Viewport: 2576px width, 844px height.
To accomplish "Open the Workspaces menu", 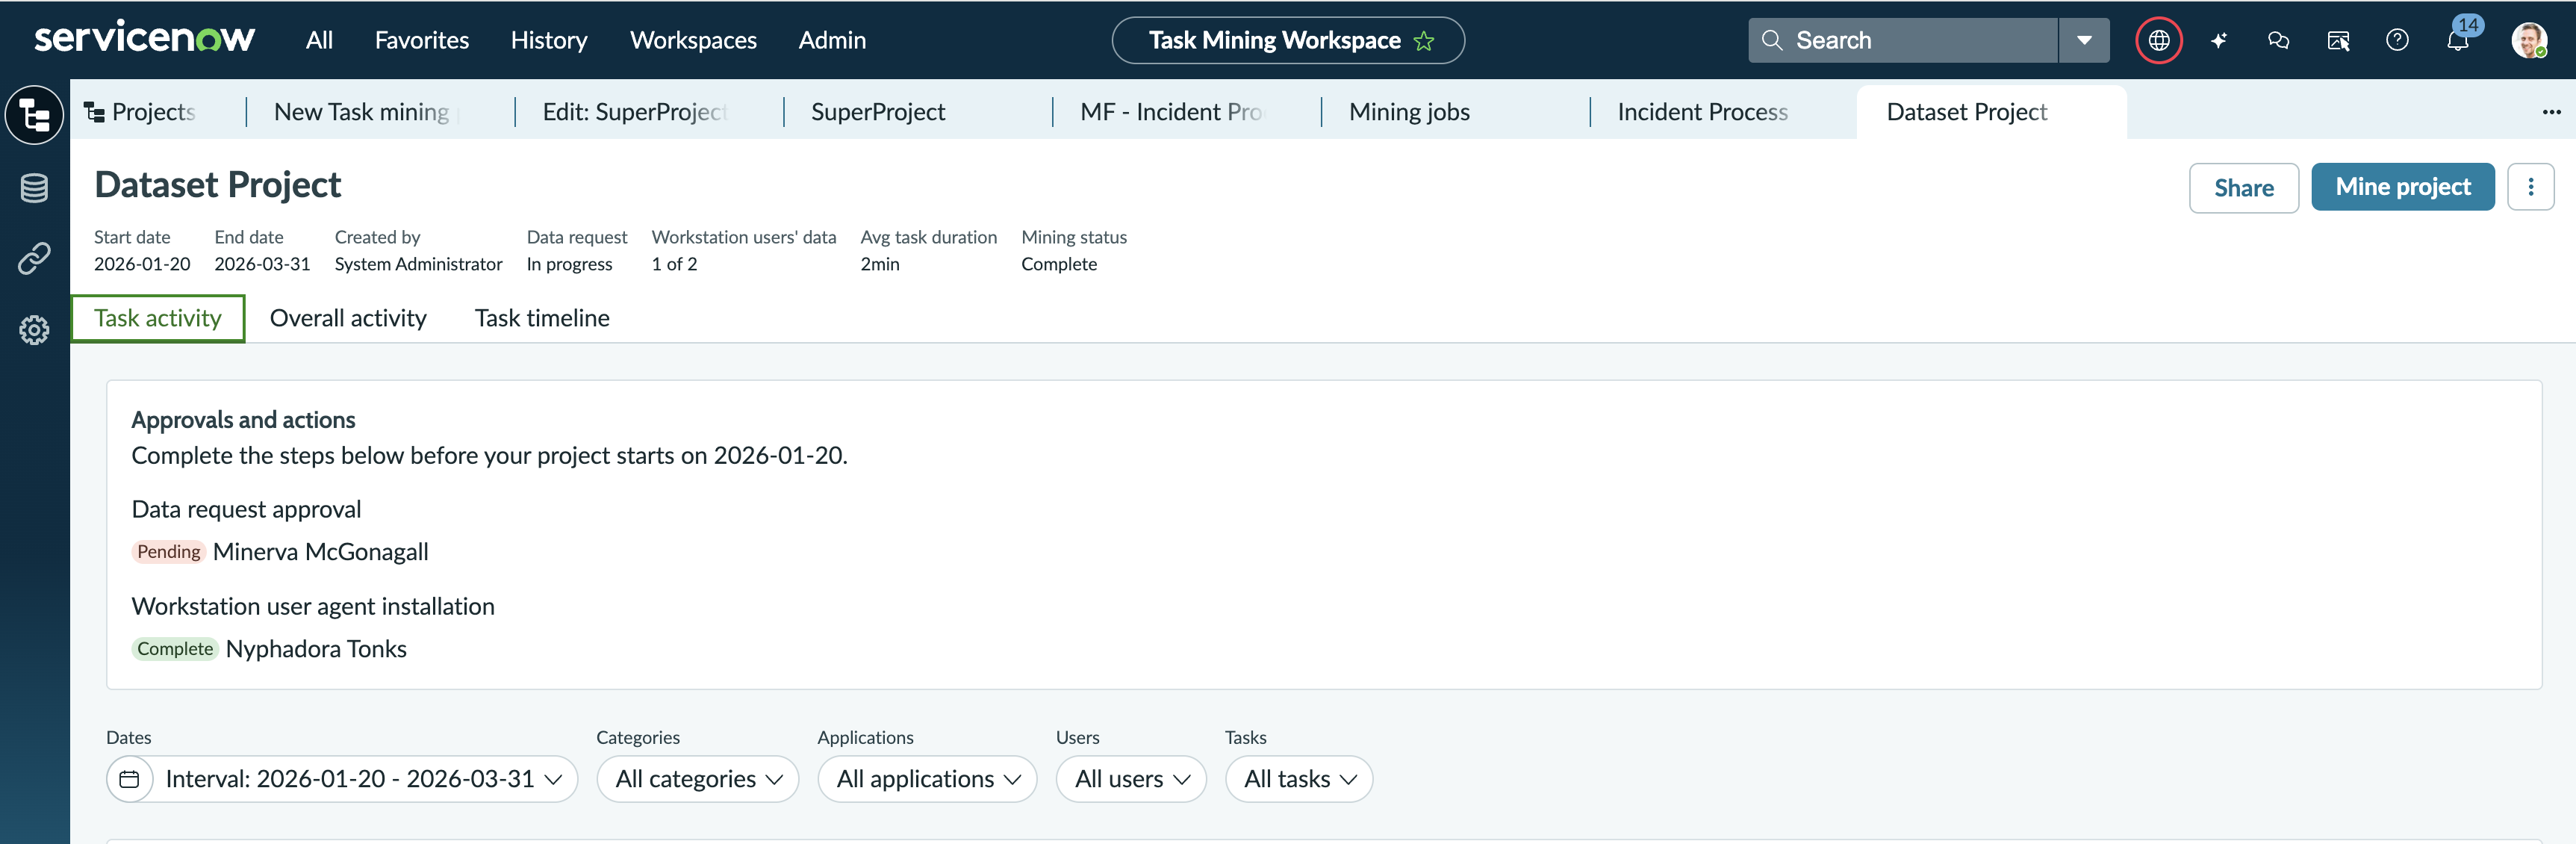I will coord(693,40).
